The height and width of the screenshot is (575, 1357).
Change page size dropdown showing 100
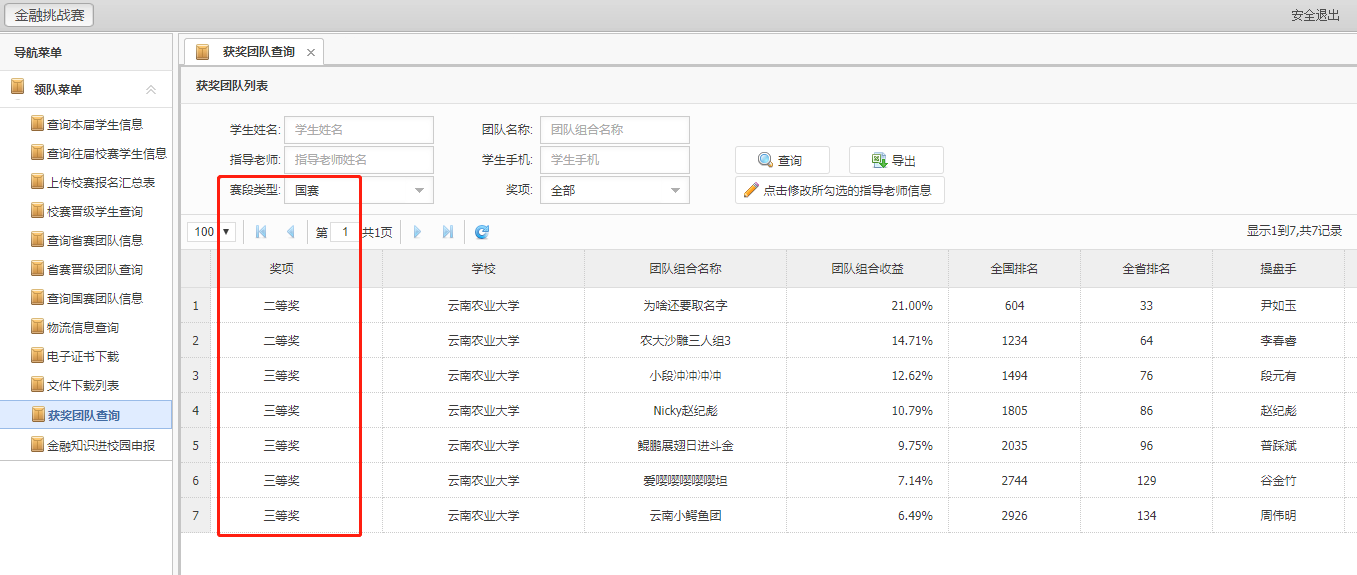point(212,232)
